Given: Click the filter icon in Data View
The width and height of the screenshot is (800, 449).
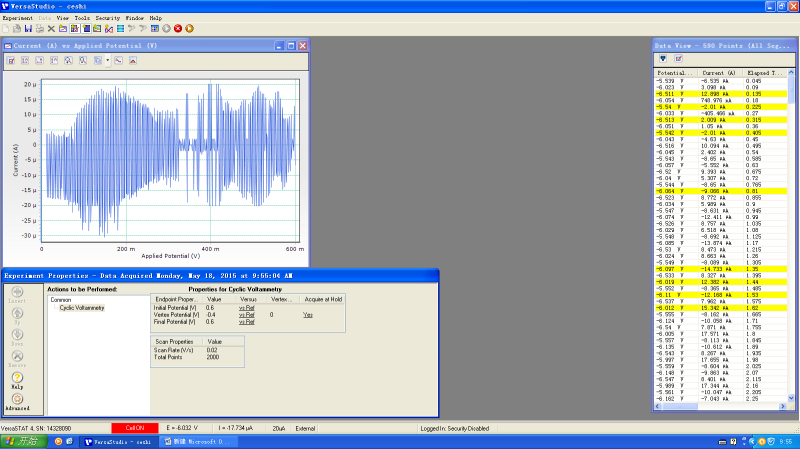Looking at the screenshot, I should click(x=662, y=59).
